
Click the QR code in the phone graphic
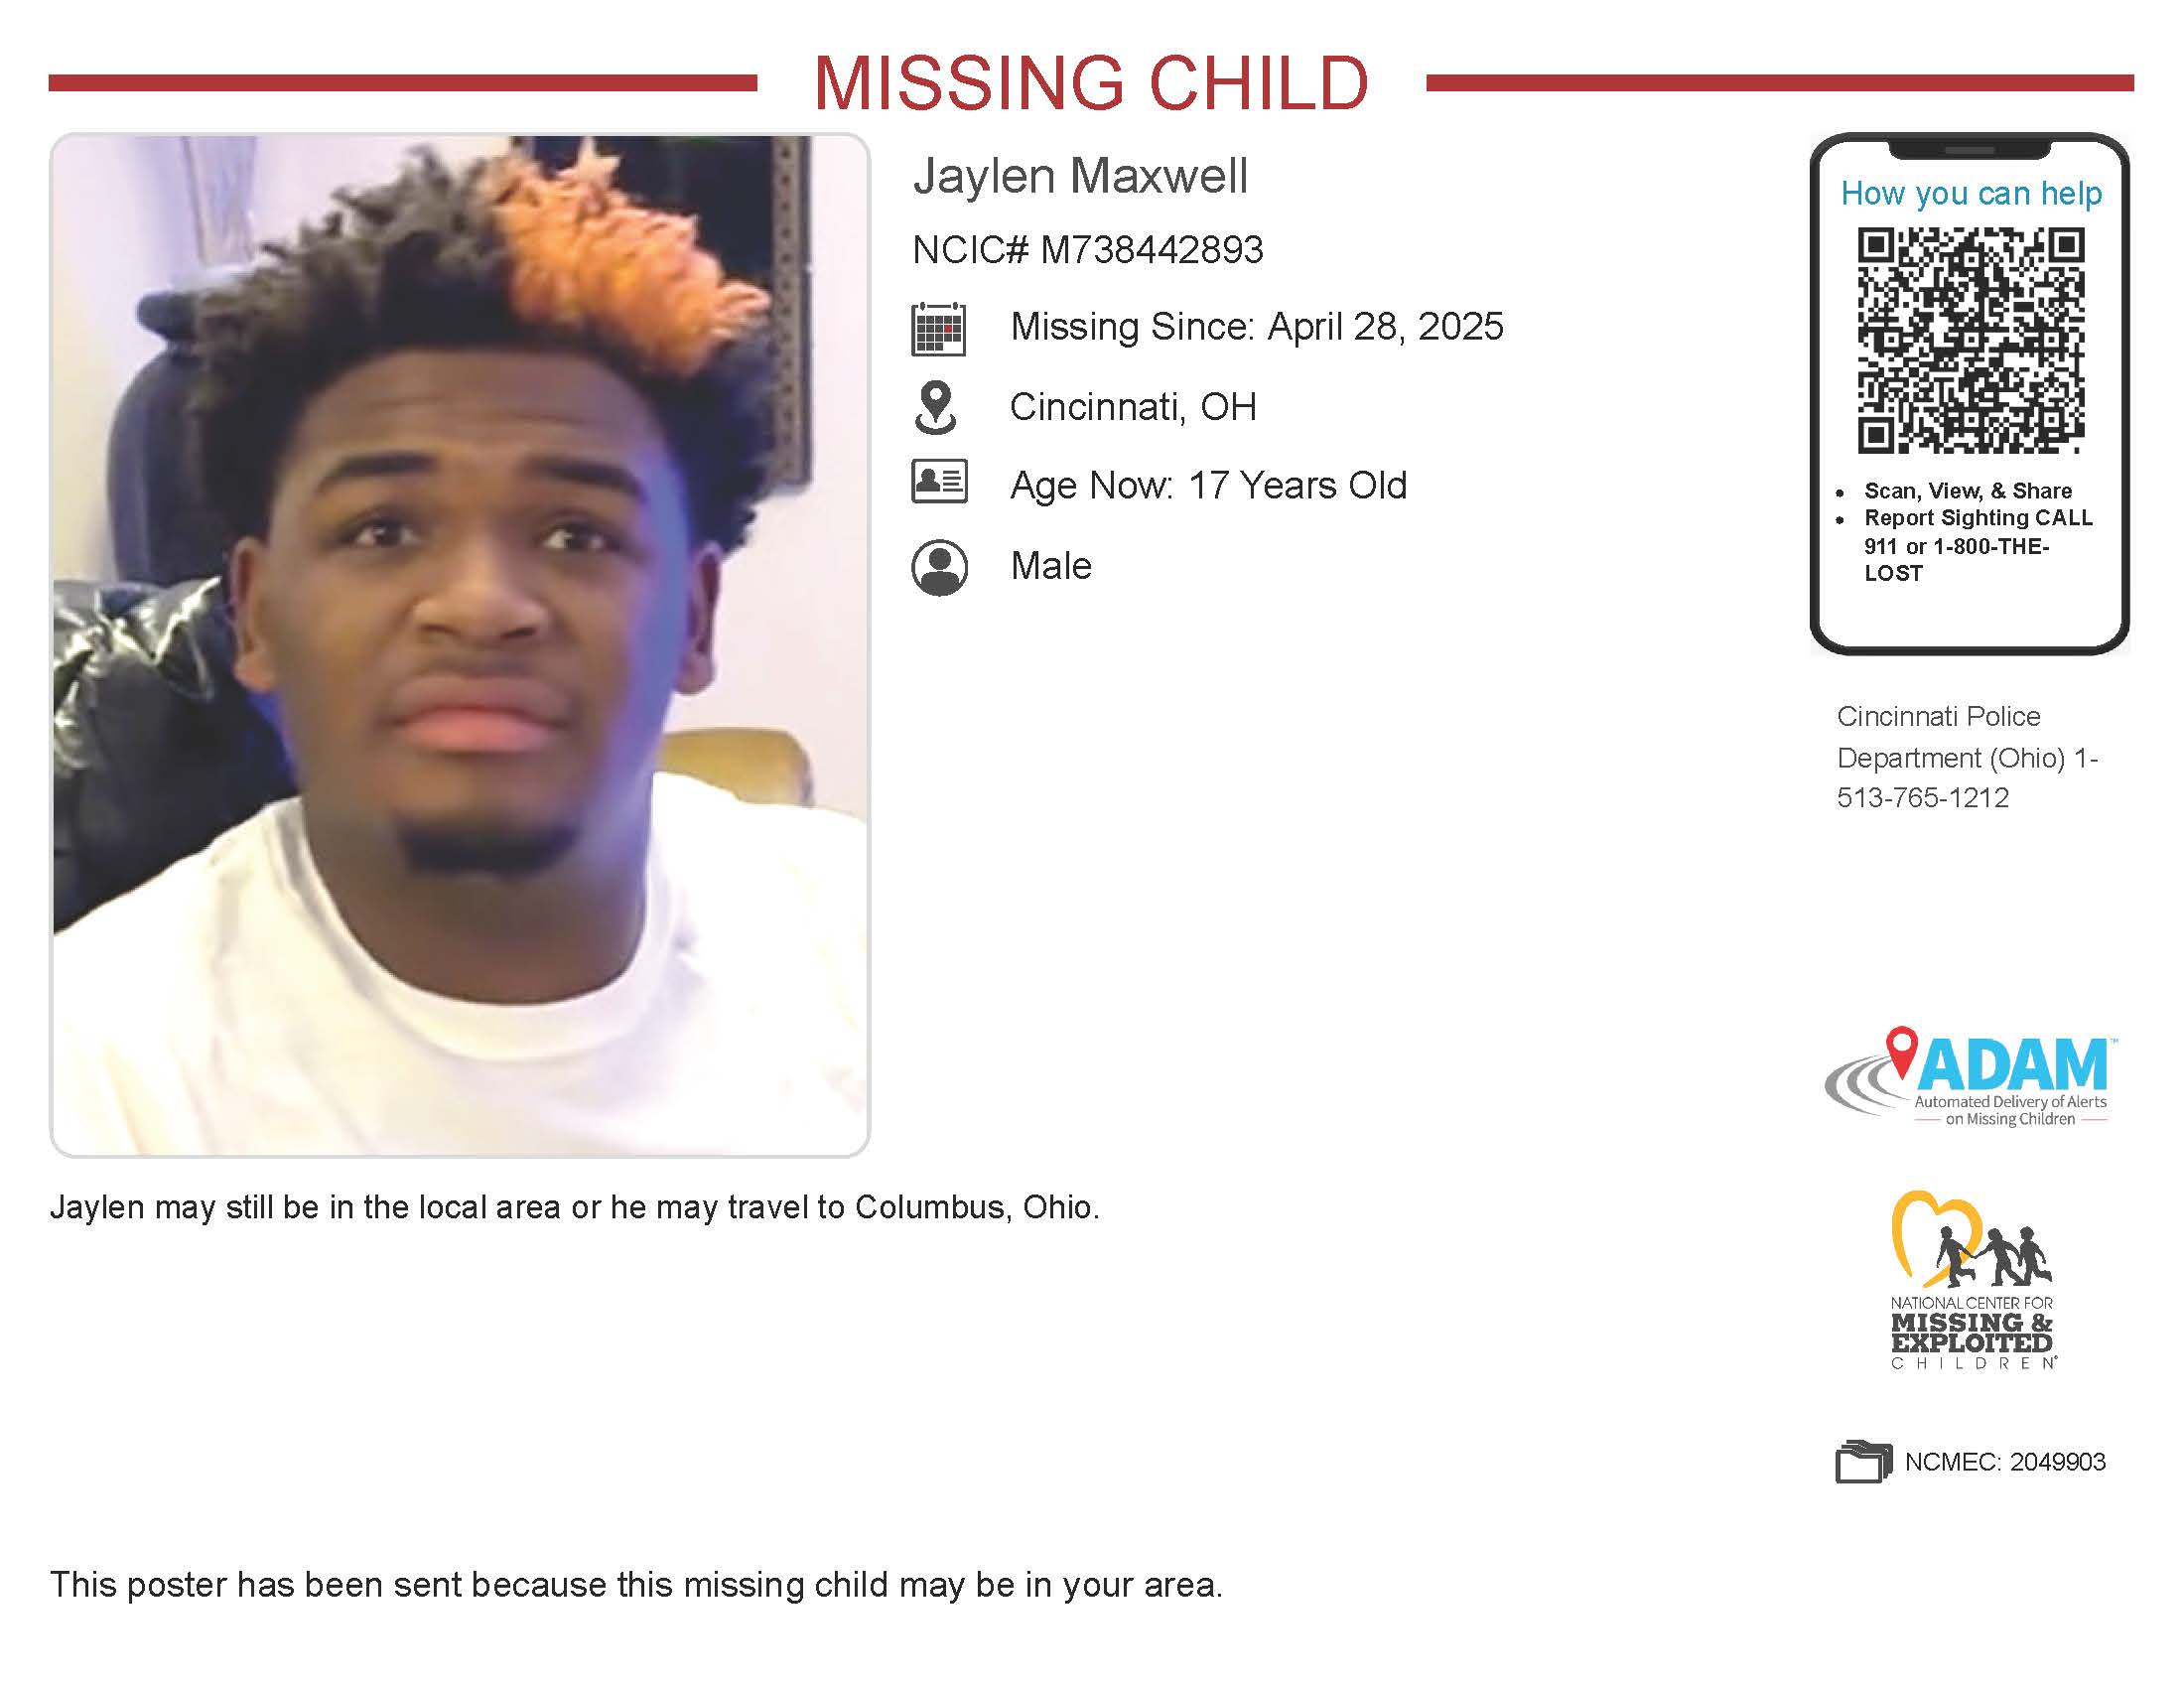1970,341
